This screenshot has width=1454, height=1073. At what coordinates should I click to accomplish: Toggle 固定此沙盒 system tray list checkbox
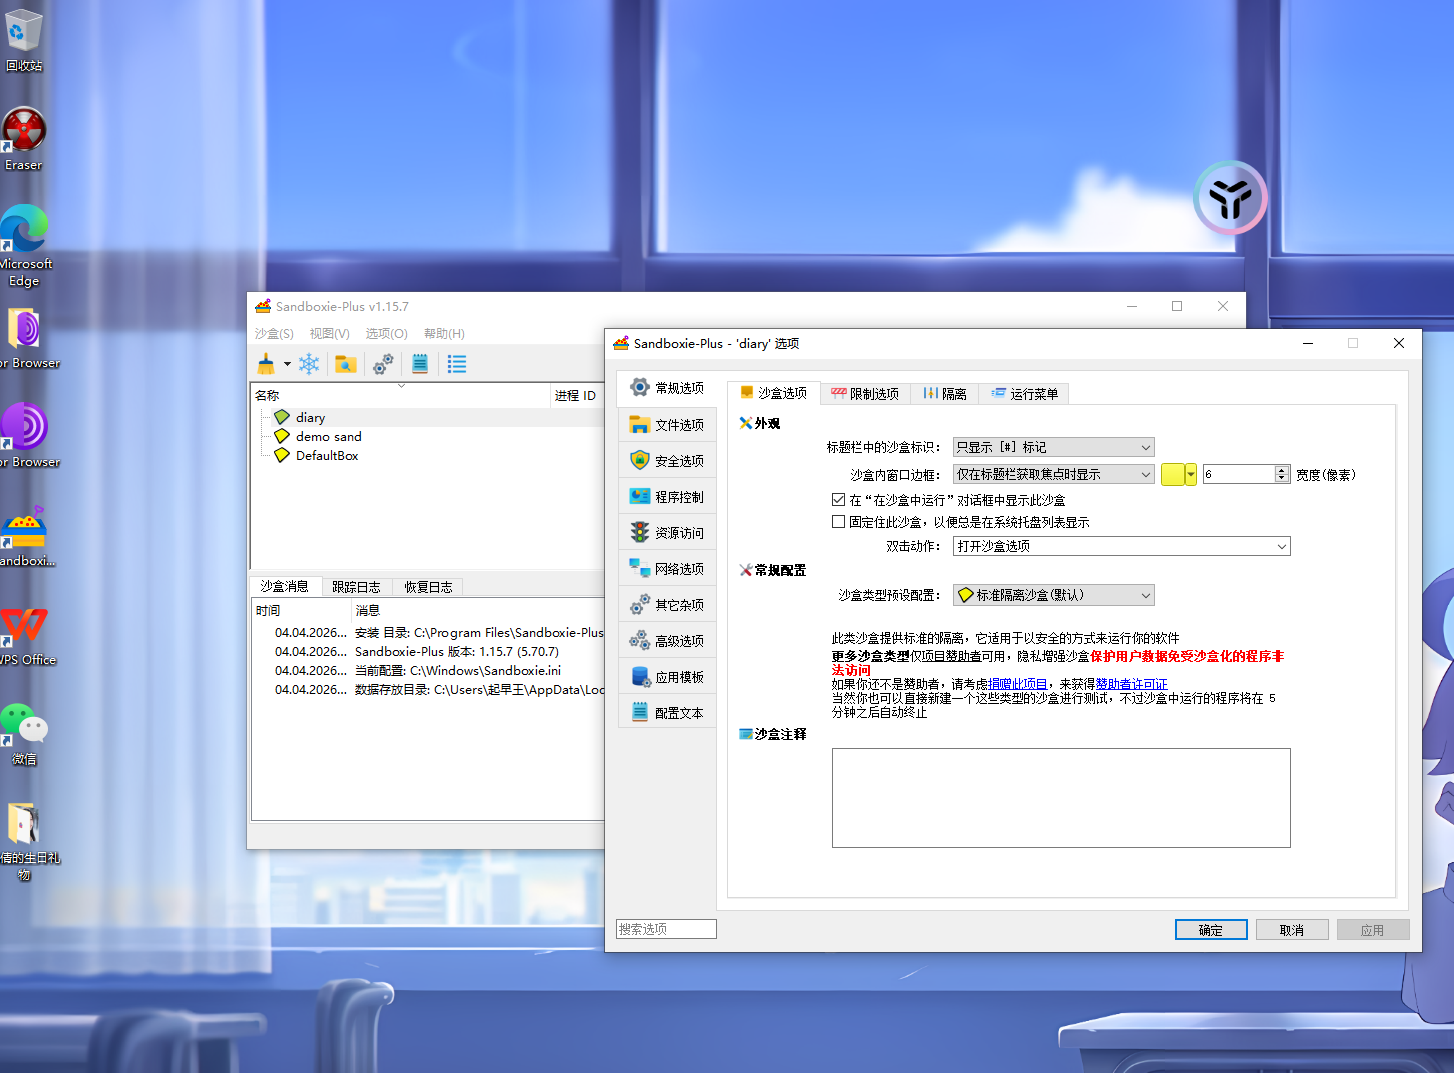pos(839,522)
